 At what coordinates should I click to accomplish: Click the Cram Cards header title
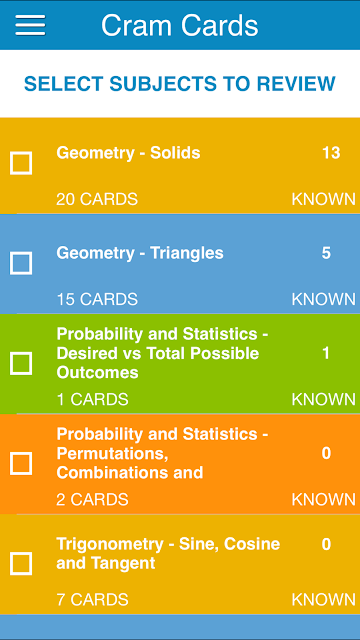pyautogui.click(x=180, y=25)
